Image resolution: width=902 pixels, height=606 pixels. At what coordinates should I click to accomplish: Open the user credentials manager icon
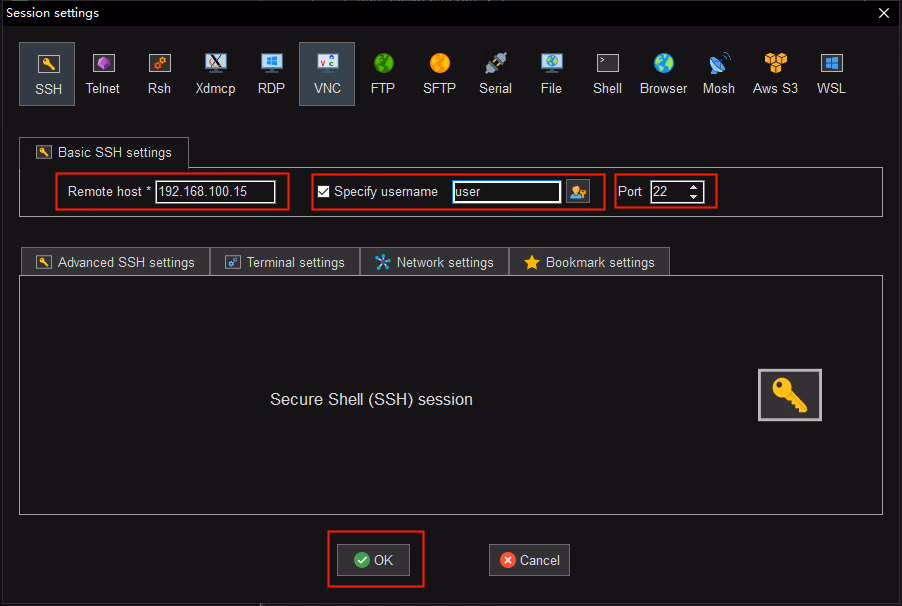[x=578, y=192]
